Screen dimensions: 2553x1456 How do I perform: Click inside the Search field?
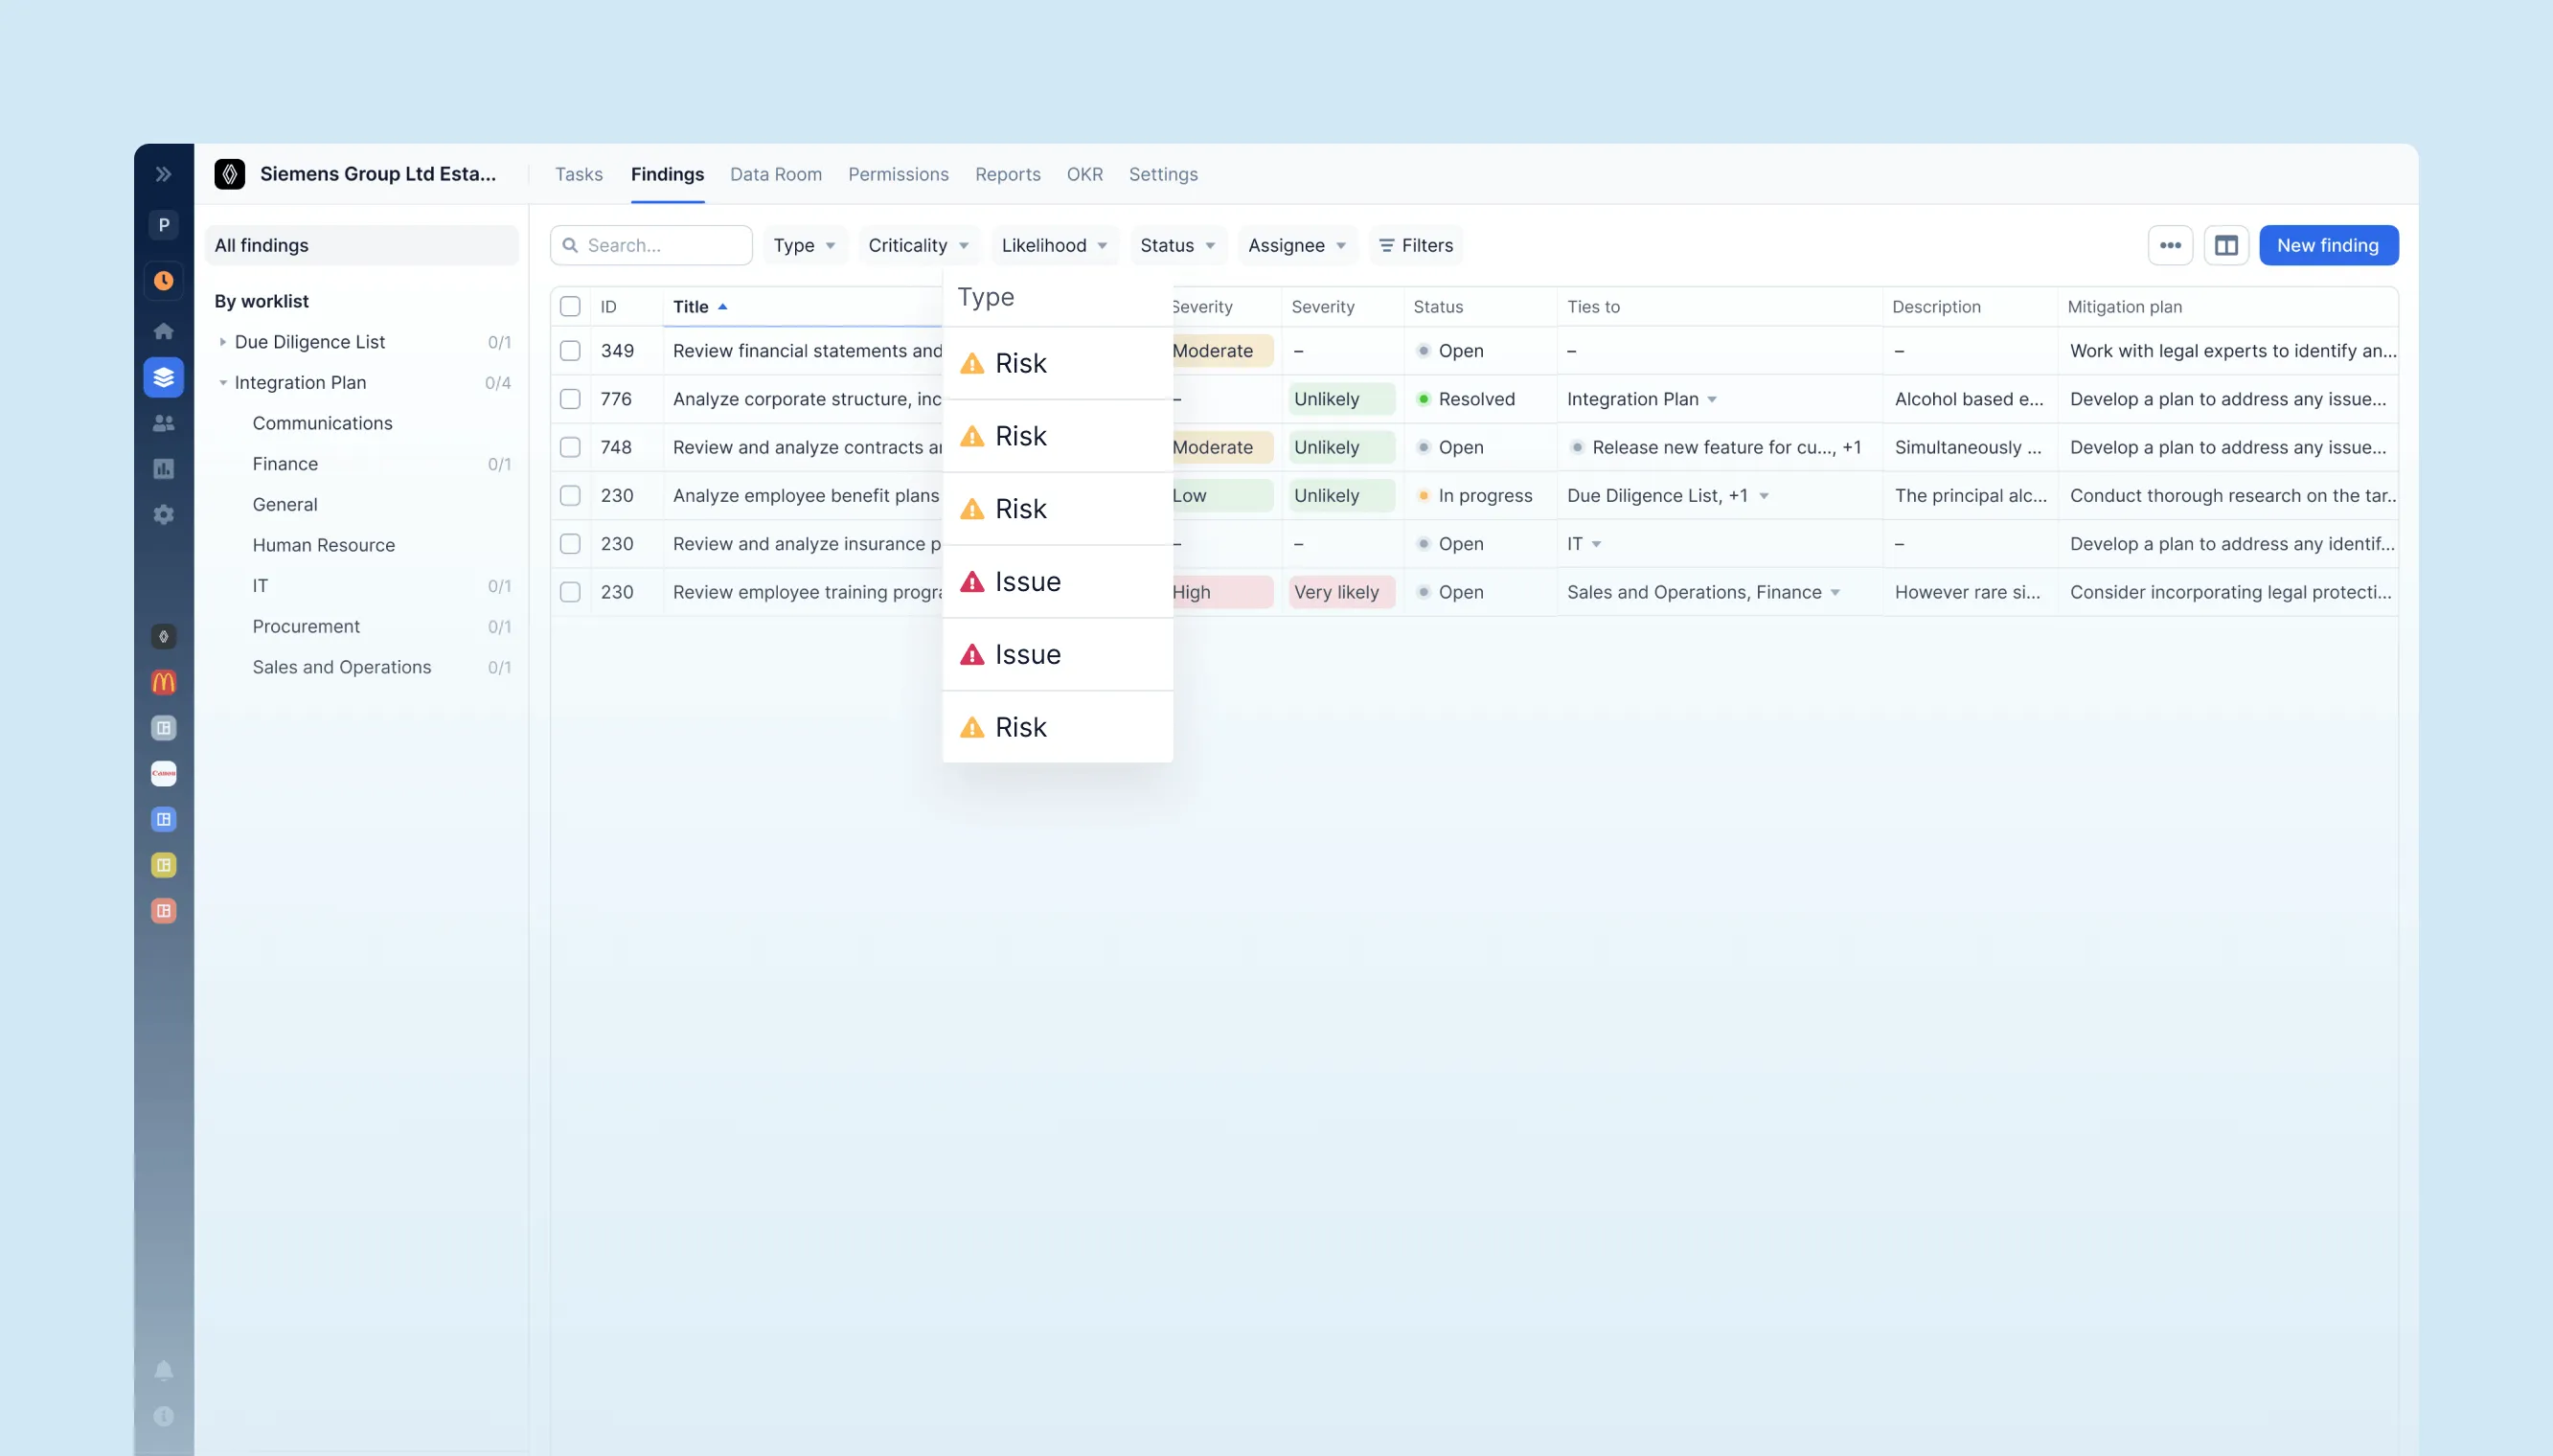pos(650,245)
